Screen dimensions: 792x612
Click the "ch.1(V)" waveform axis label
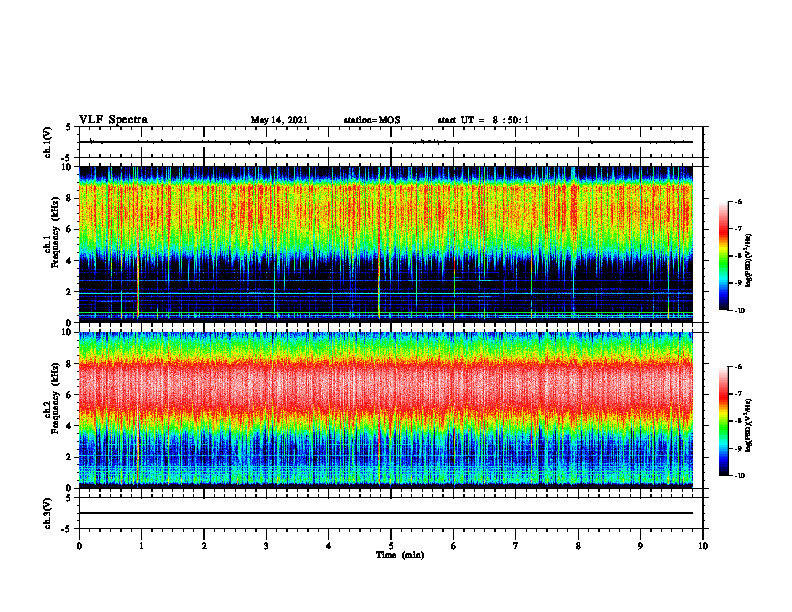click(48, 142)
